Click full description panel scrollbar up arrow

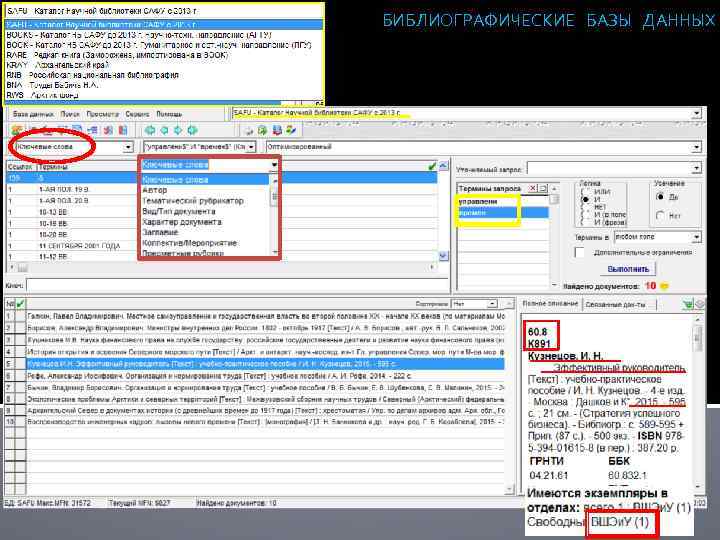698,319
